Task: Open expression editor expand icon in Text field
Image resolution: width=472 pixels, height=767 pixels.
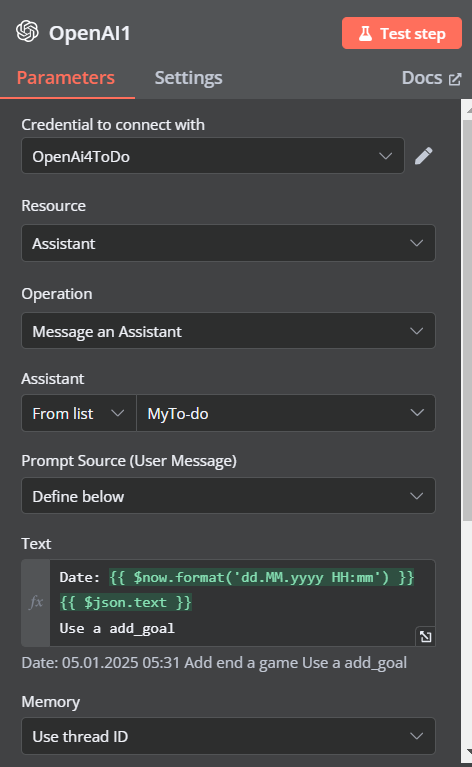Action: [x=426, y=636]
